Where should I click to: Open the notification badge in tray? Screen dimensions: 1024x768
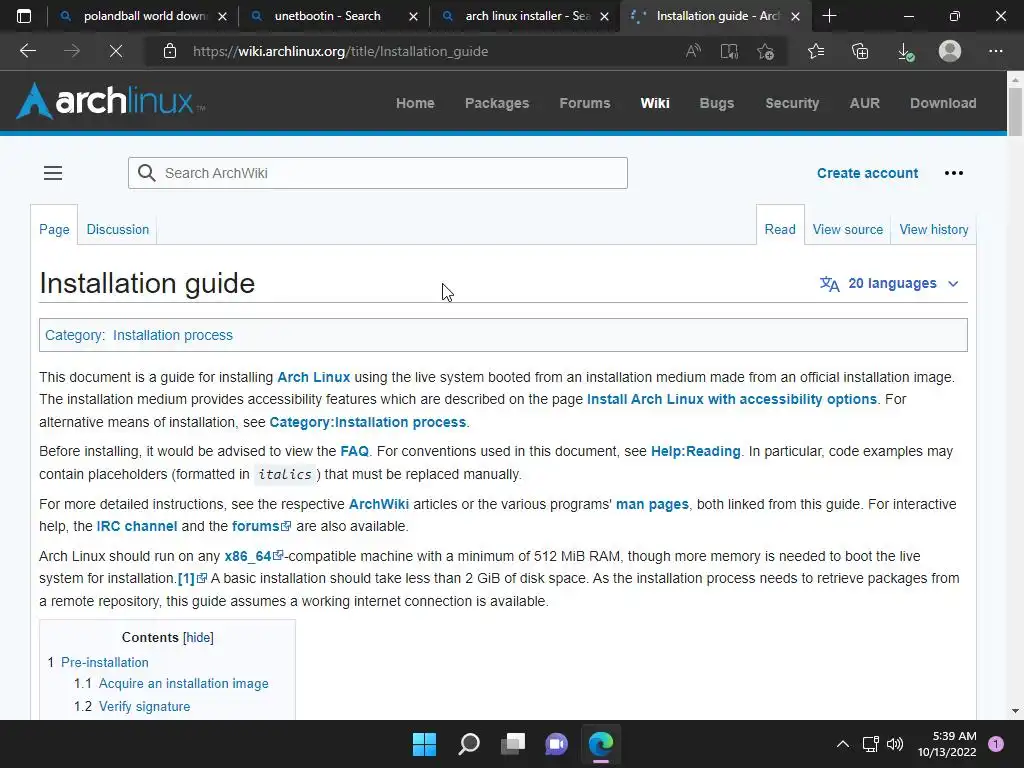point(995,744)
